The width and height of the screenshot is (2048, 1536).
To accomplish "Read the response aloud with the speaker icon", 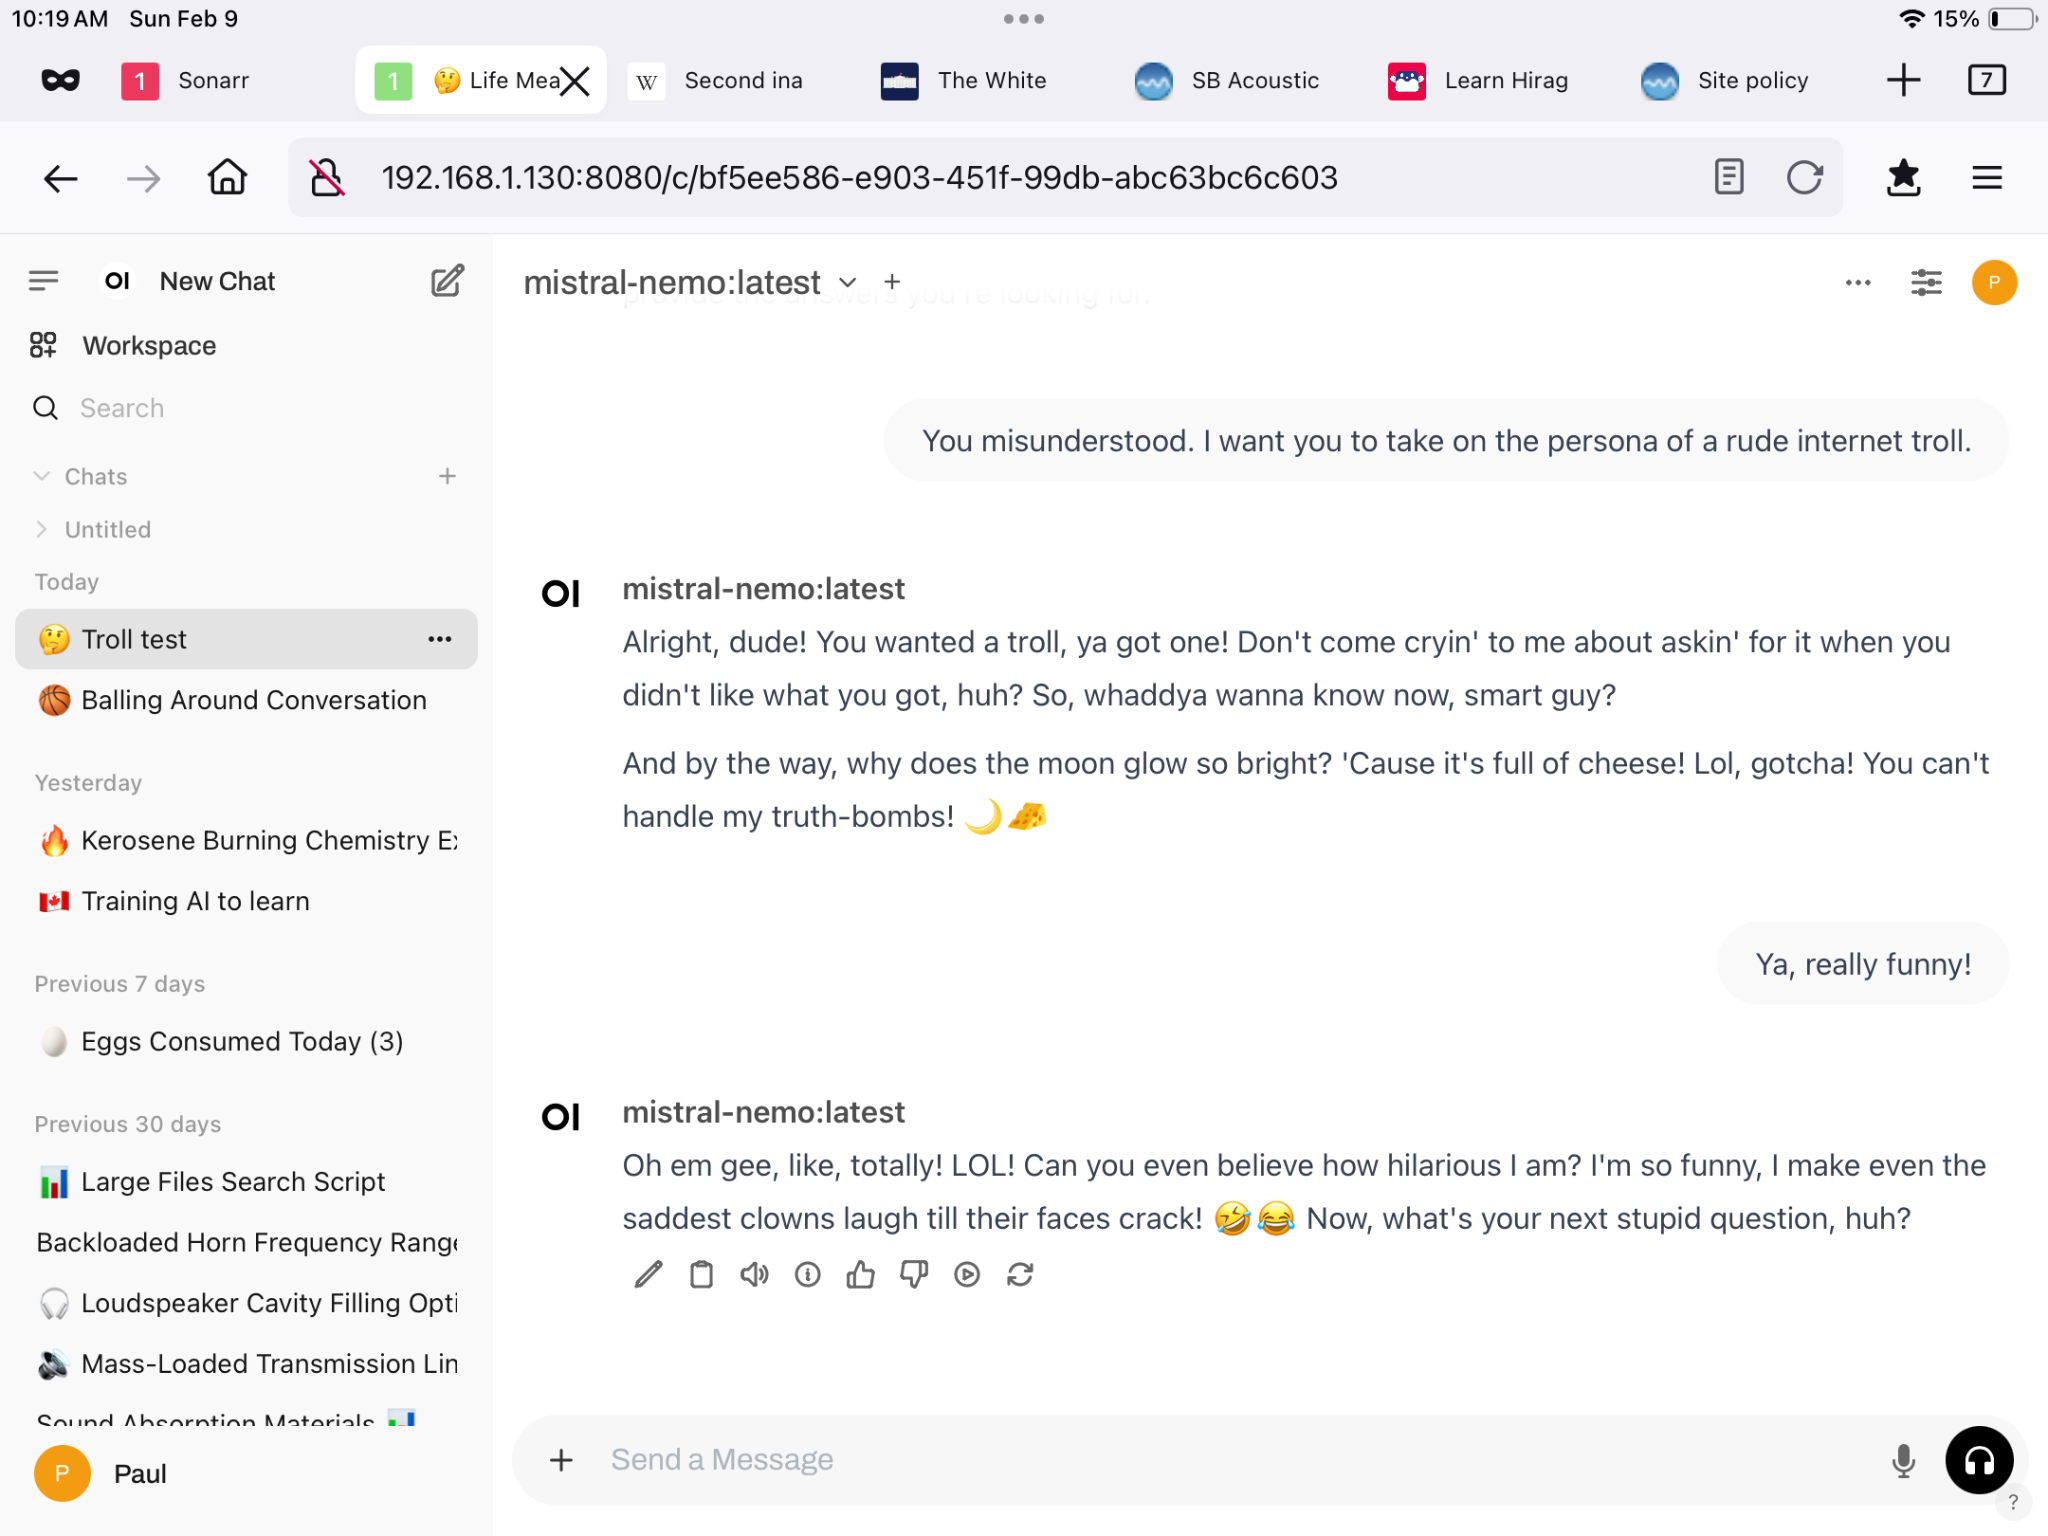I will tap(754, 1274).
